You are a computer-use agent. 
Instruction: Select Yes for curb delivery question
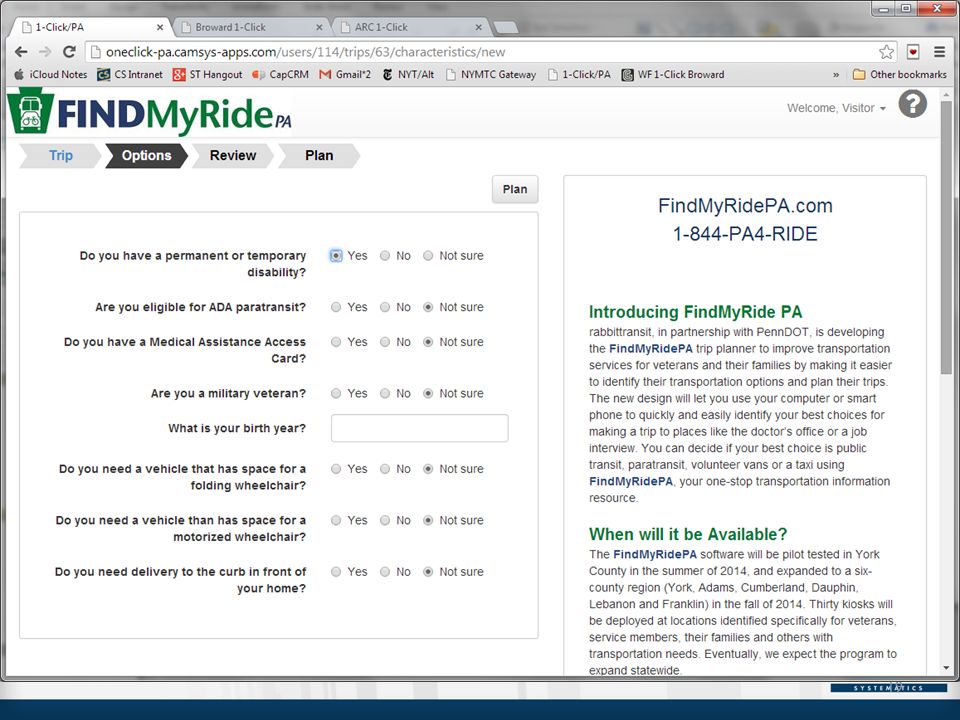336,572
